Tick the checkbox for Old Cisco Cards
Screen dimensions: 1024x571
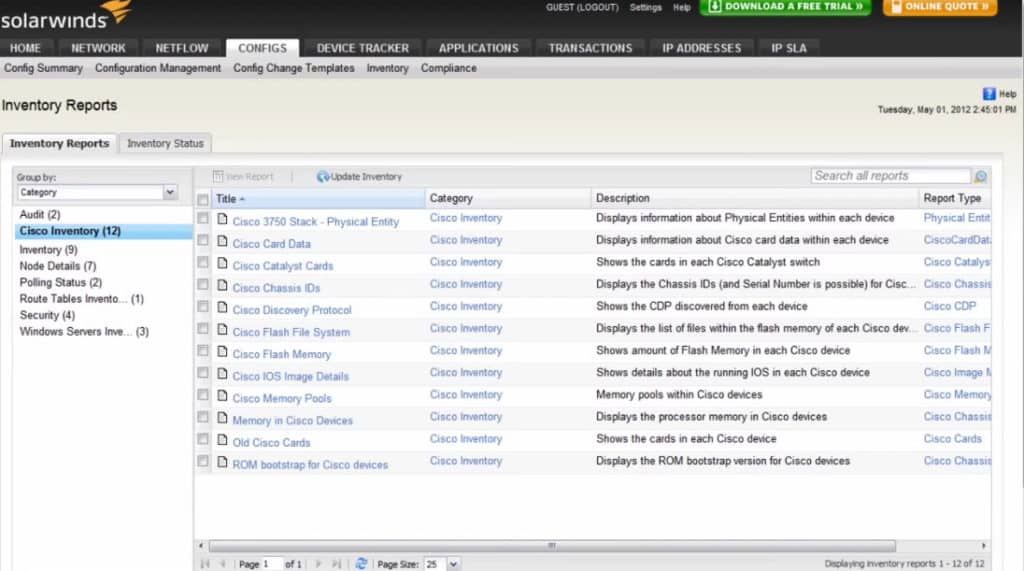coord(203,439)
